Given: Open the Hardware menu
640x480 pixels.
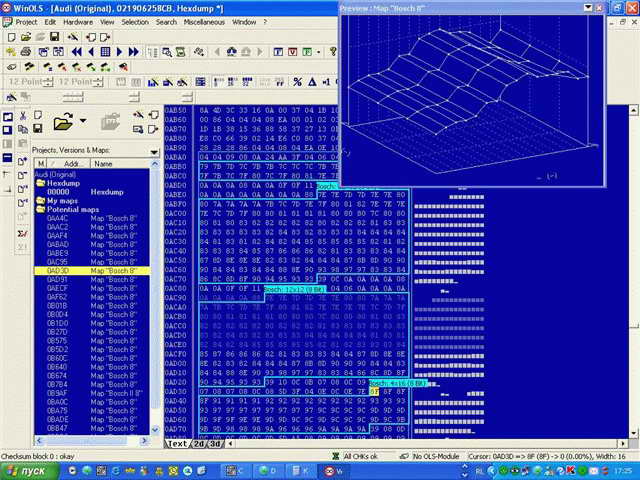Looking at the screenshot, I should pos(78,21).
